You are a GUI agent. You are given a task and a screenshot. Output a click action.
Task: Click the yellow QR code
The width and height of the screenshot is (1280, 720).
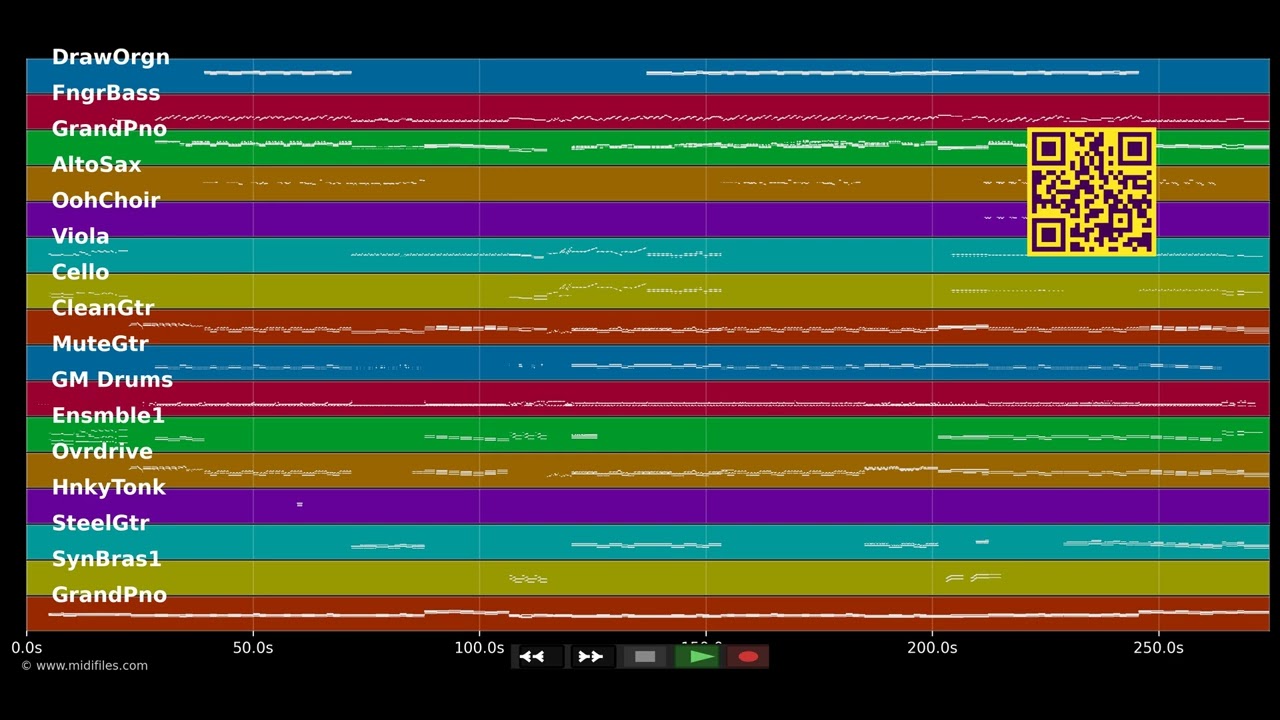(1092, 192)
